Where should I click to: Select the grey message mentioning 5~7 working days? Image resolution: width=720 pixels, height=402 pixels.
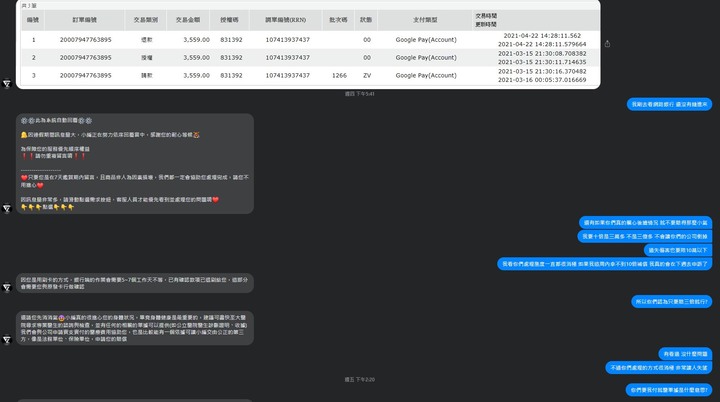tap(135, 283)
